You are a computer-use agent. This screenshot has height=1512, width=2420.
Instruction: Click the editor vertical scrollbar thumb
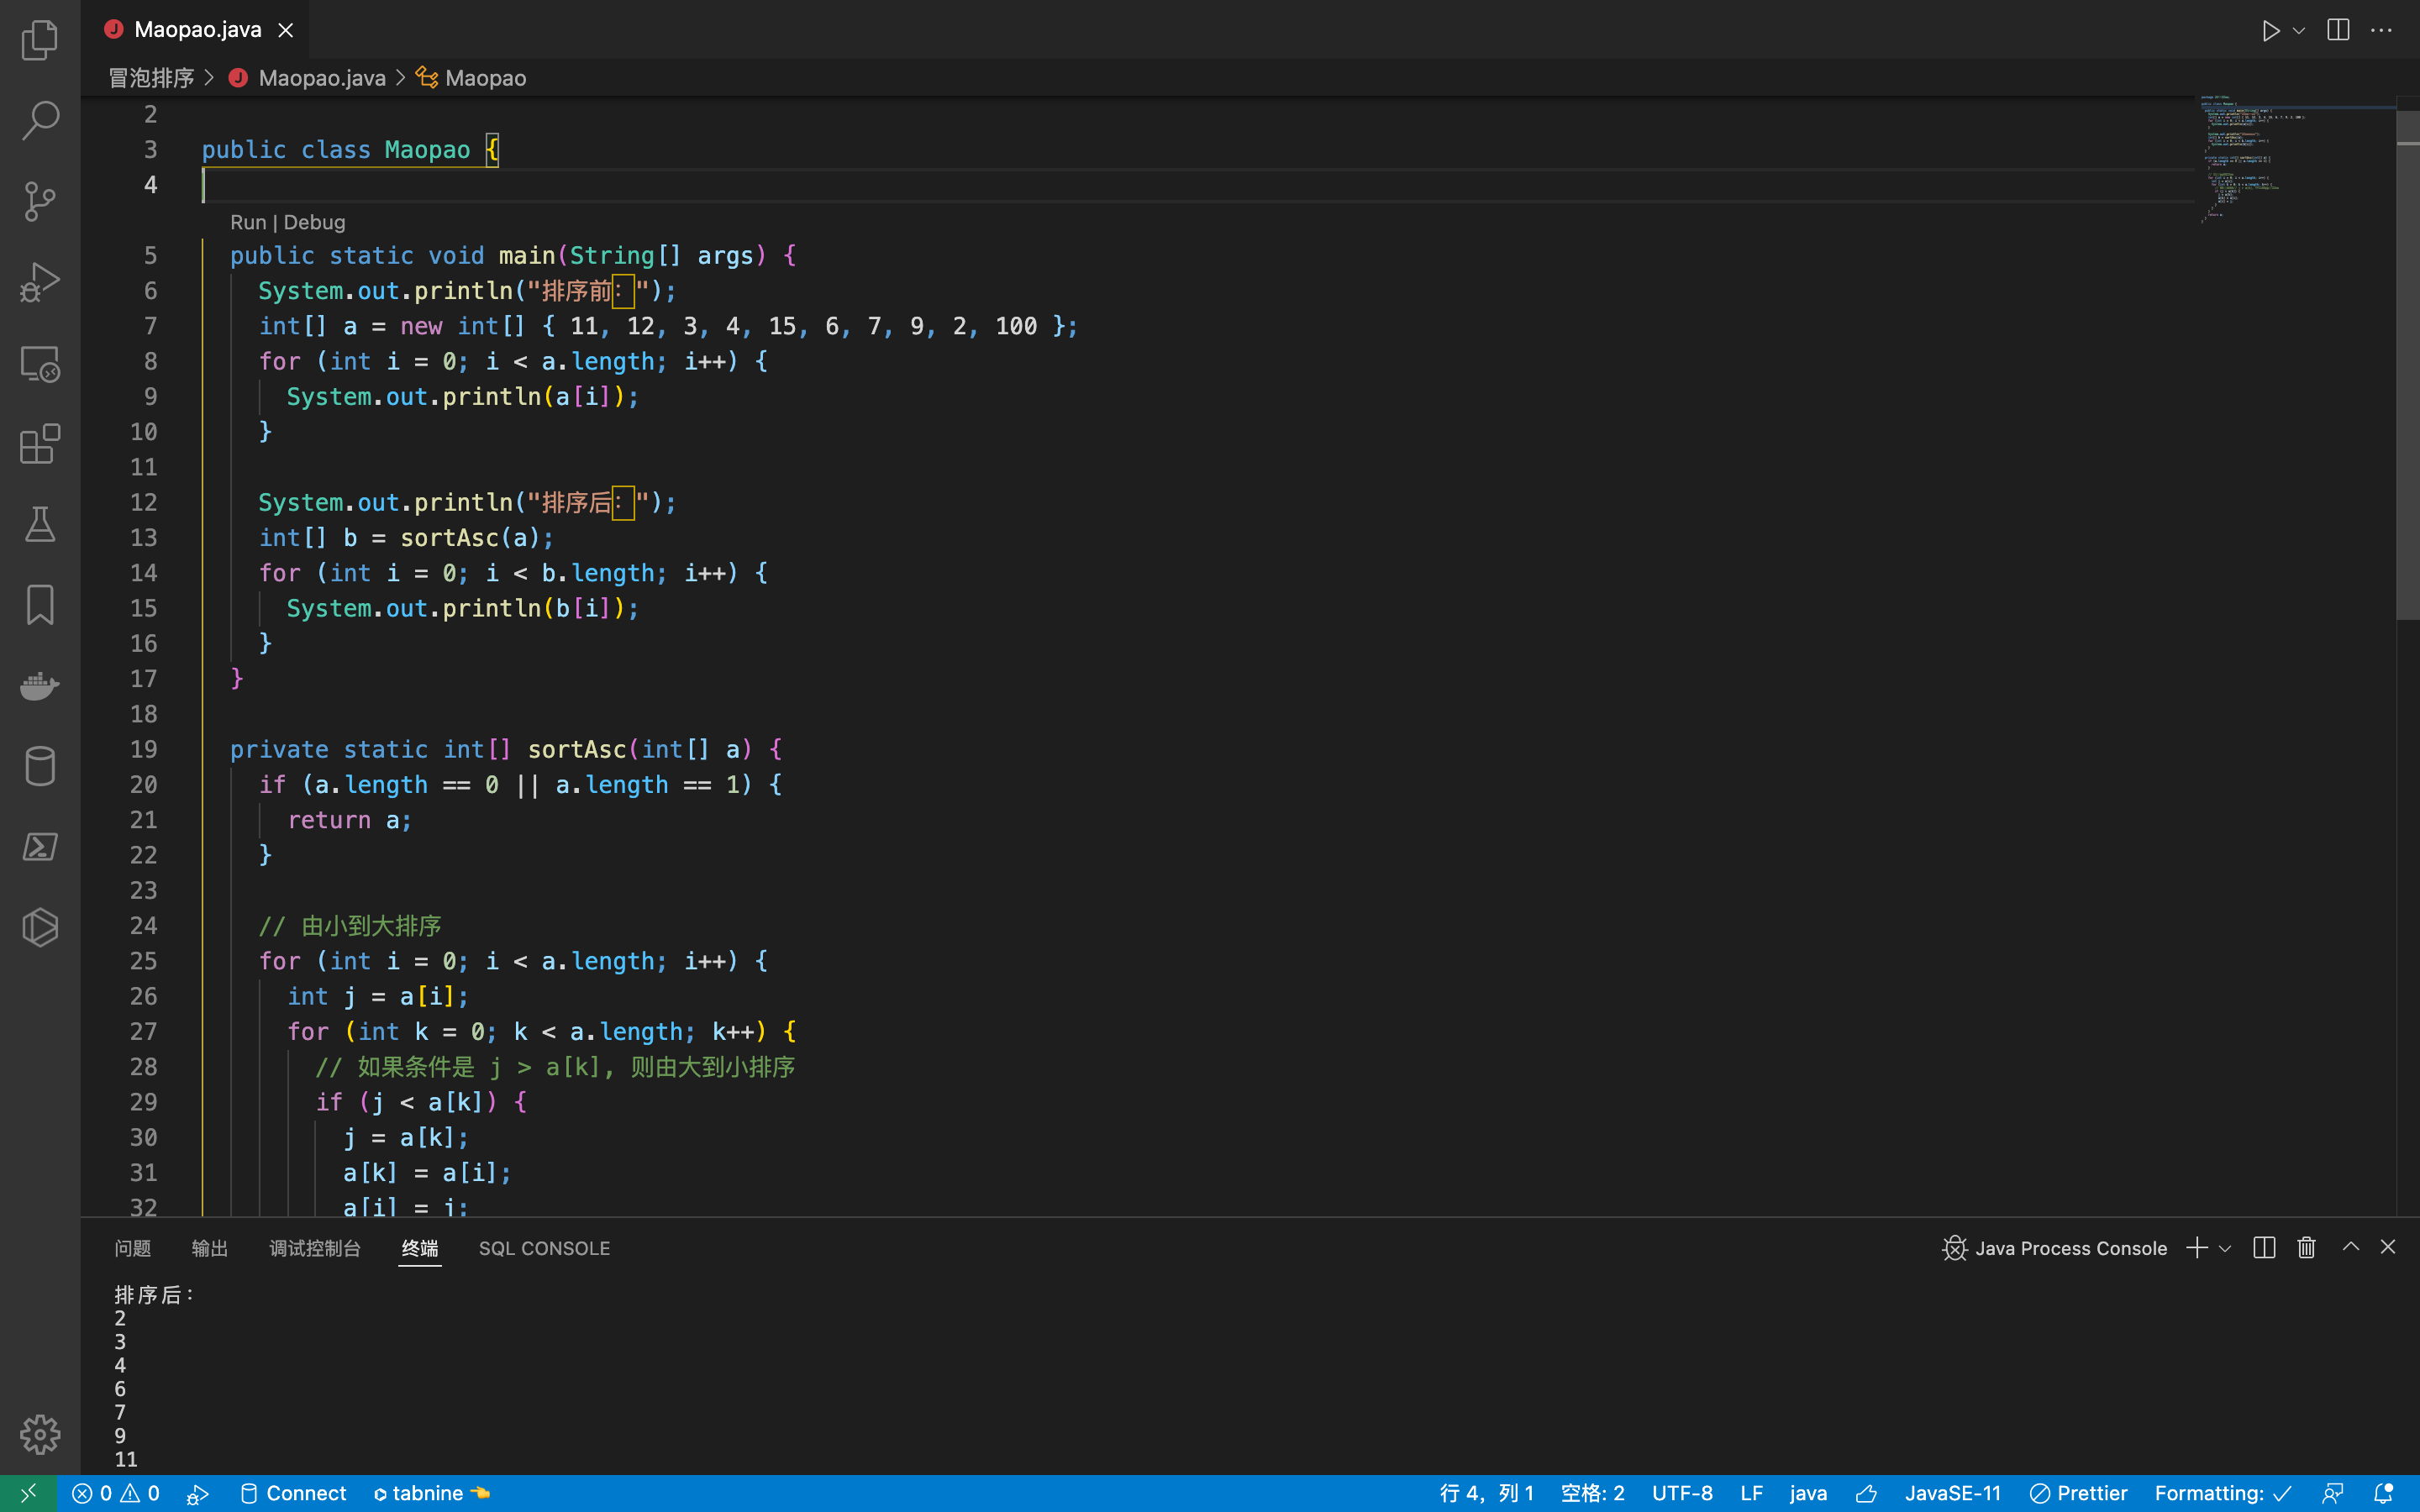pos(2407,365)
